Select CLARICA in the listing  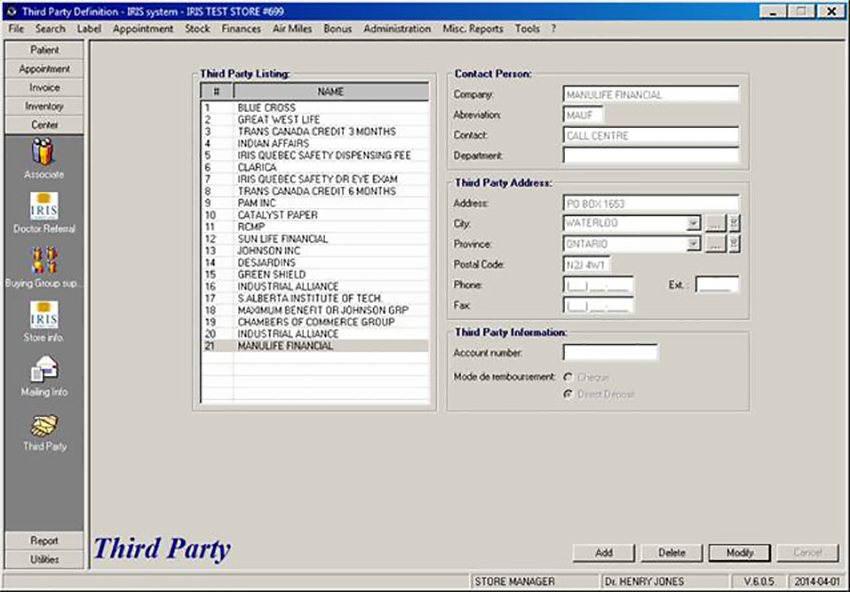(x=315, y=167)
